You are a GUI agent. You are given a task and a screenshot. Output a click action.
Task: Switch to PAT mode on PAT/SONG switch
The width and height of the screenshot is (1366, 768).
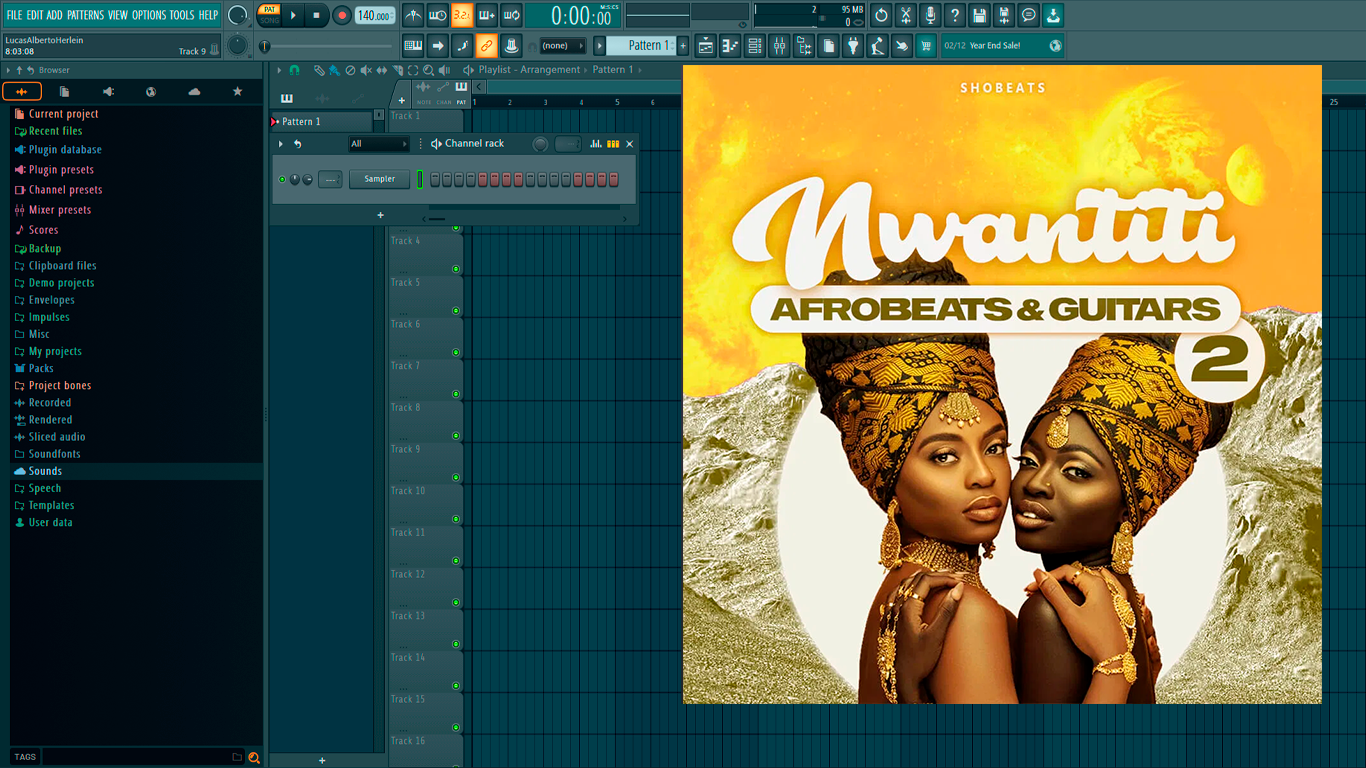click(269, 9)
